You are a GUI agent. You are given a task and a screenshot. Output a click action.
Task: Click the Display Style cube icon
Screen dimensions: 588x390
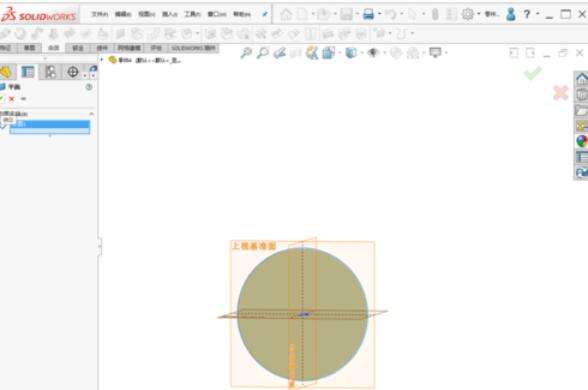pyautogui.click(x=351, y=53)
